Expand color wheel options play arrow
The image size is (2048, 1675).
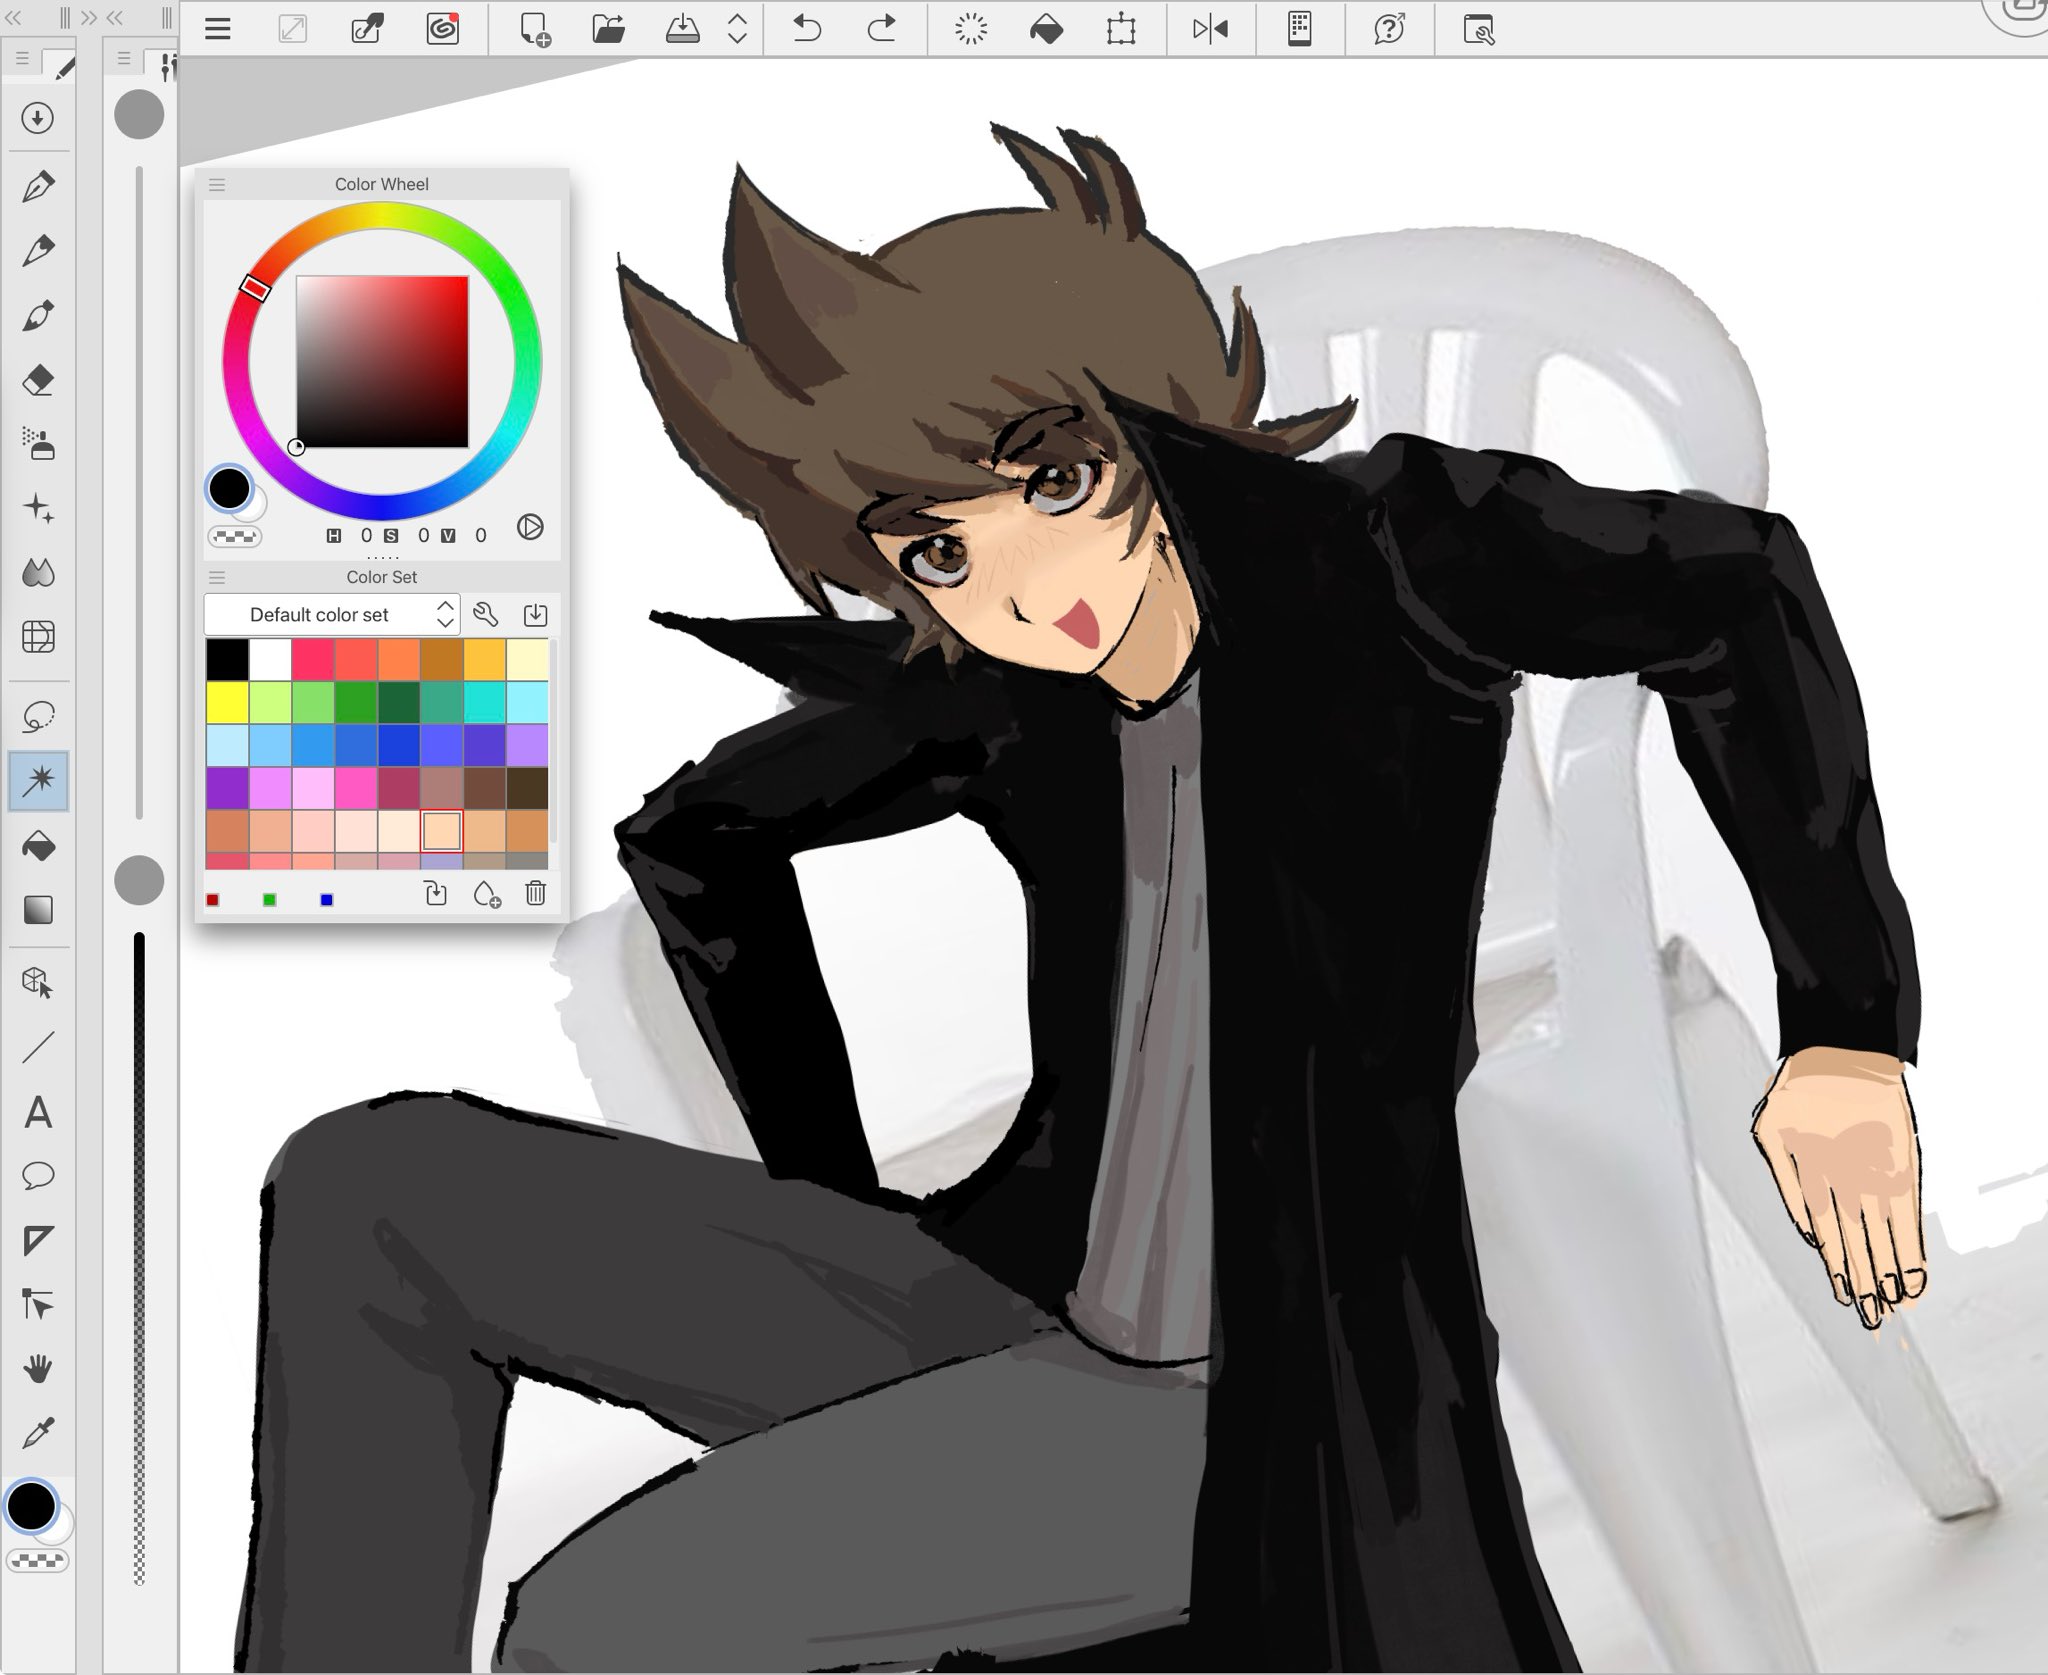pos(530,527)
